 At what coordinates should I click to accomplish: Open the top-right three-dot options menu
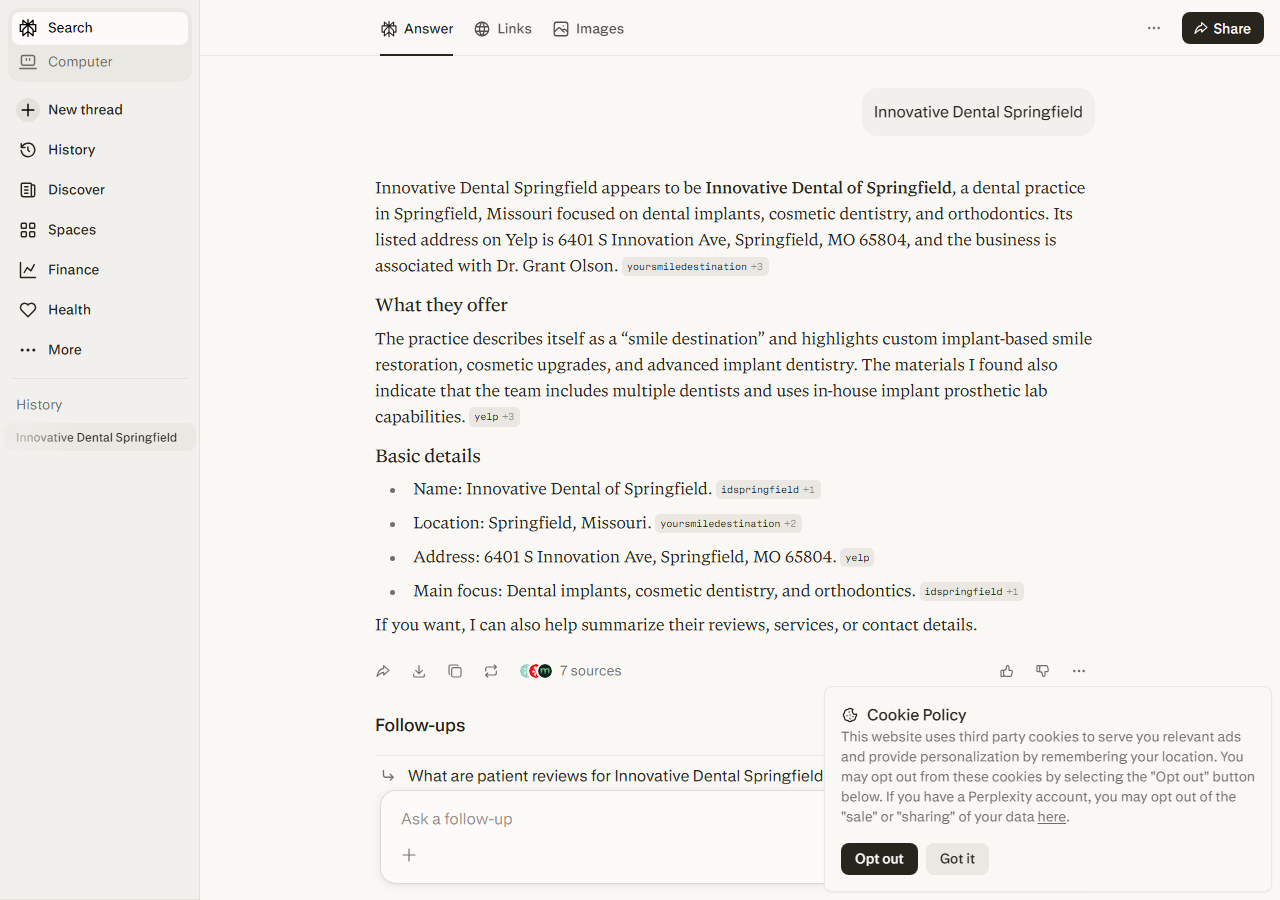coord(1154,28)
